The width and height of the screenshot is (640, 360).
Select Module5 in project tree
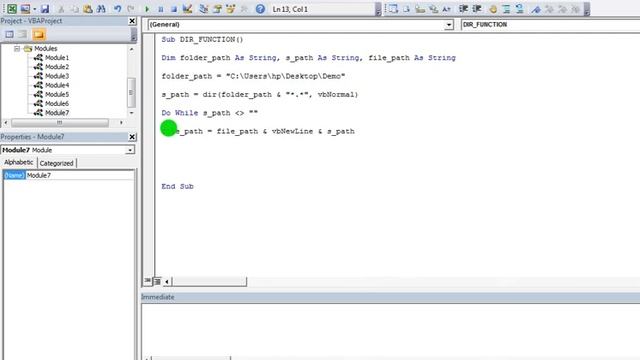pyautogui.click(x=57, y=94)
